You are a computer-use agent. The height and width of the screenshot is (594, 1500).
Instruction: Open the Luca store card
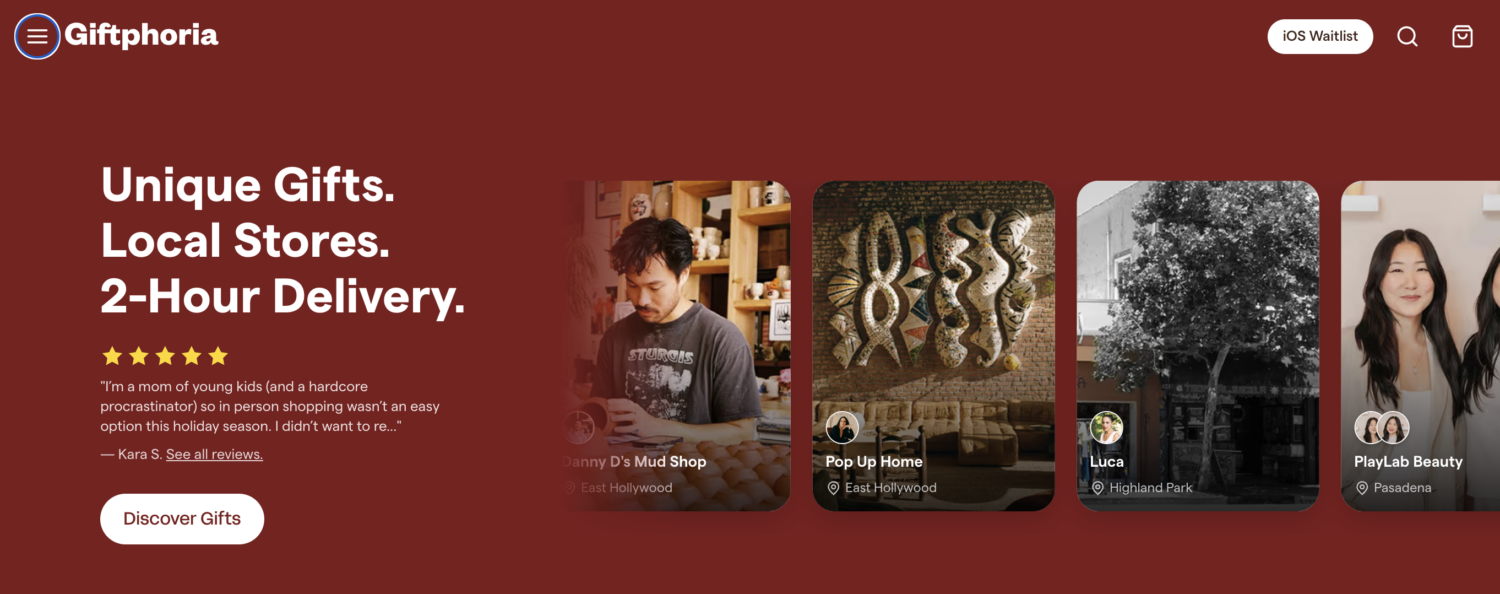1198,346
